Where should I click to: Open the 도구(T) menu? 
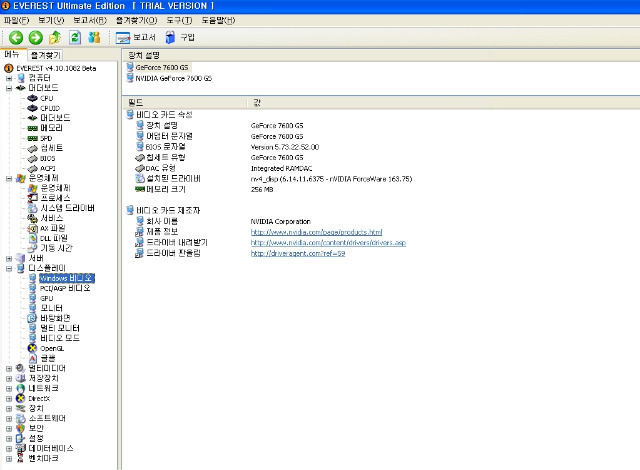(x=179, y=20)
